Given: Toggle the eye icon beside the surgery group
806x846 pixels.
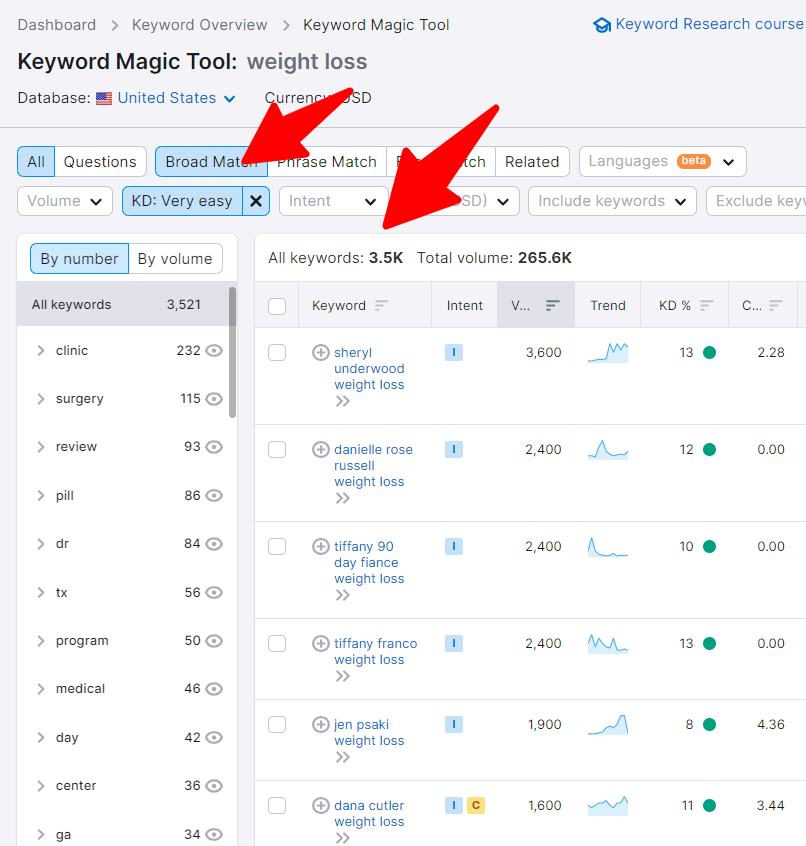Looking at the screenshot, I should click(x=213, y=398).
